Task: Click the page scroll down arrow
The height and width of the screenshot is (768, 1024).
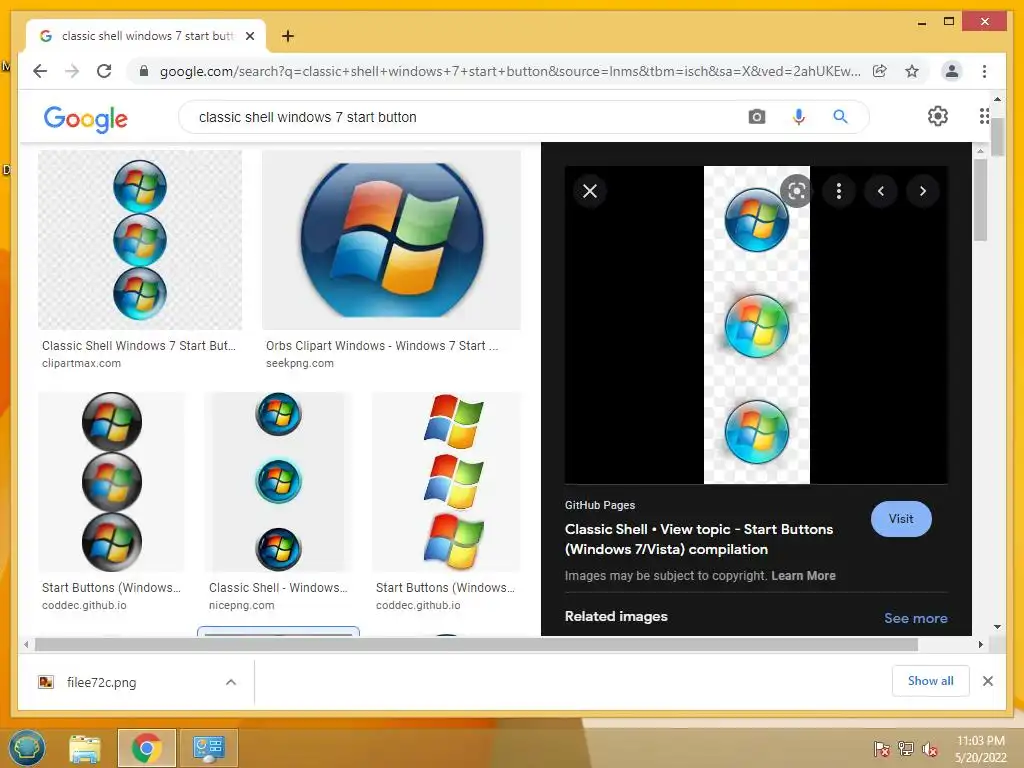Action: click(997, 627)
